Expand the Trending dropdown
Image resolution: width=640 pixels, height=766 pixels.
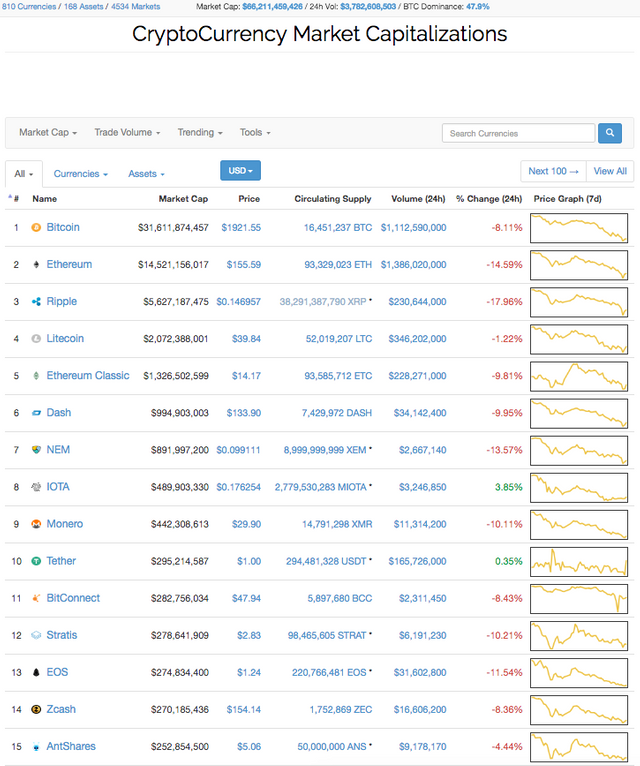[x=200, y=132]
